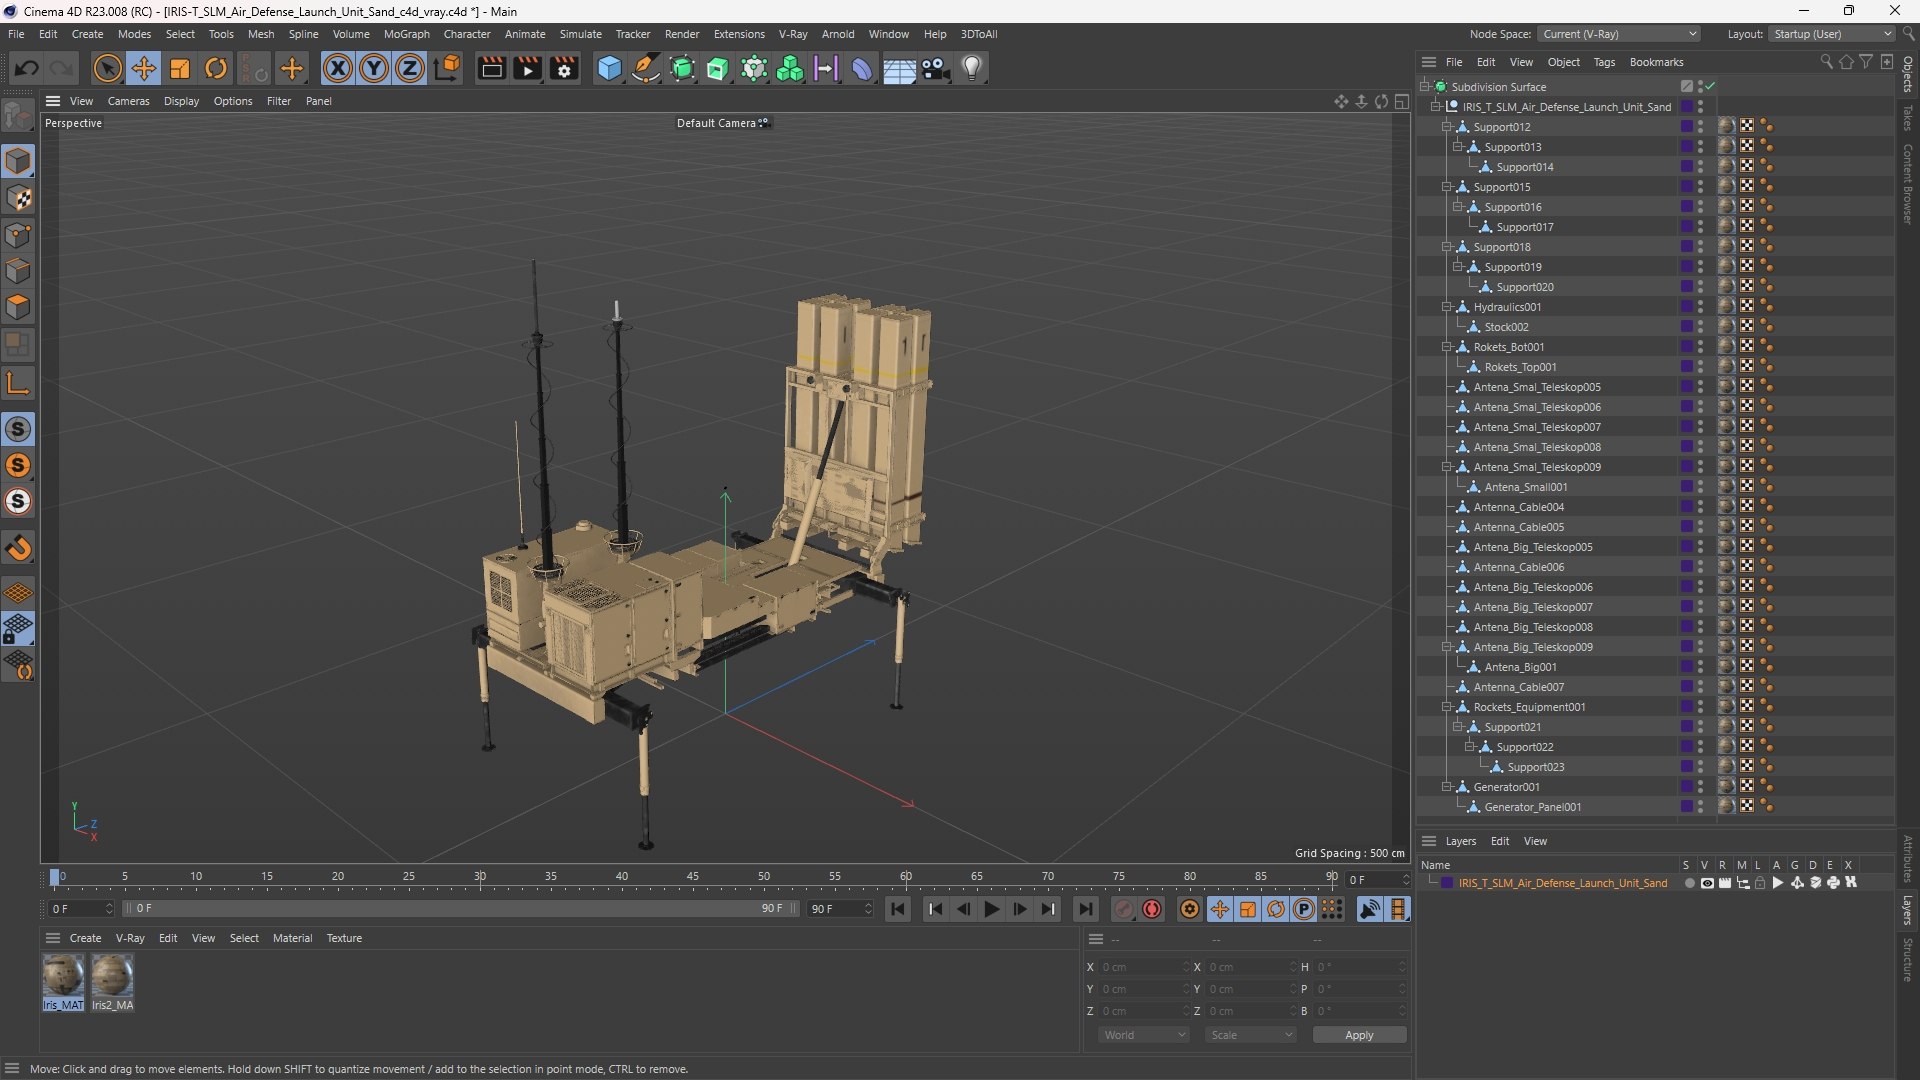Toggle the Subdivision Surface green checkmark

click(1711, 86)
